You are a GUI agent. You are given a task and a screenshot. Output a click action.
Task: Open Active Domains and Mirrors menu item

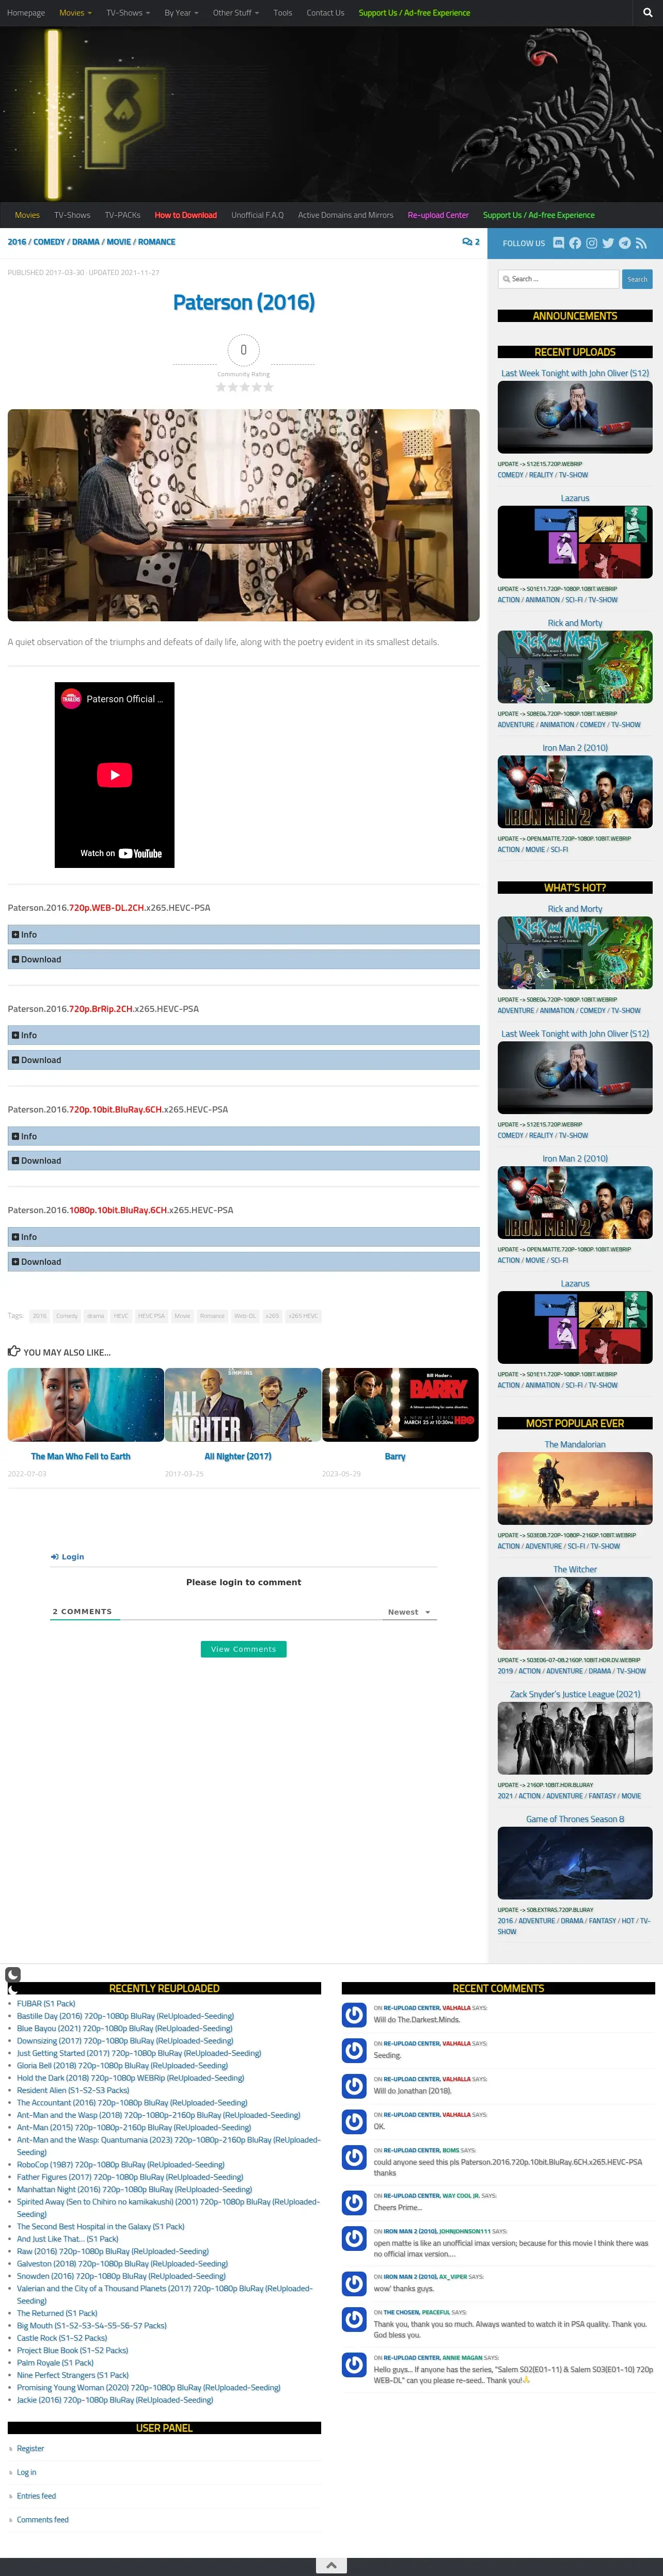tap(346, 215)
